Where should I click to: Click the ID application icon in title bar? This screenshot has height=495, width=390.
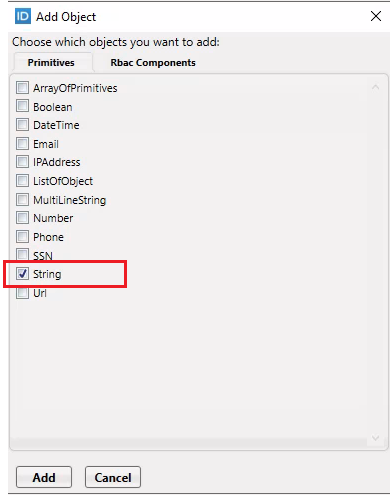click(x=23, y=16)
